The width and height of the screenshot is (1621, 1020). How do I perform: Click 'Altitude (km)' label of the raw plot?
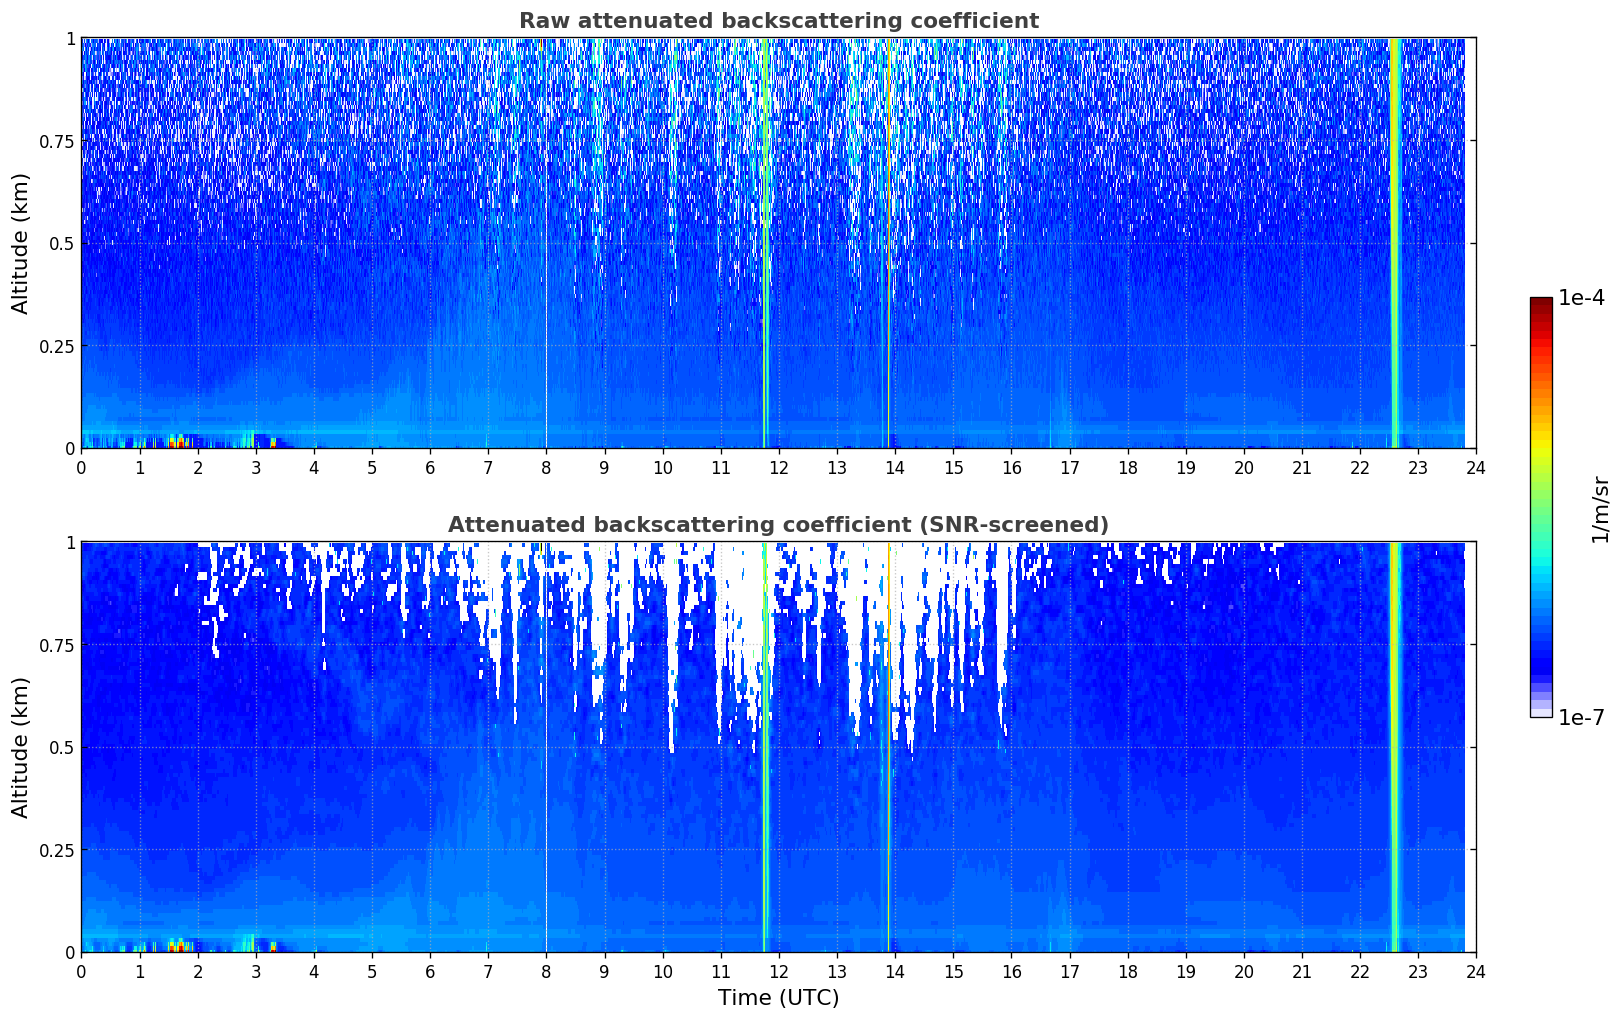coord(21,243)
